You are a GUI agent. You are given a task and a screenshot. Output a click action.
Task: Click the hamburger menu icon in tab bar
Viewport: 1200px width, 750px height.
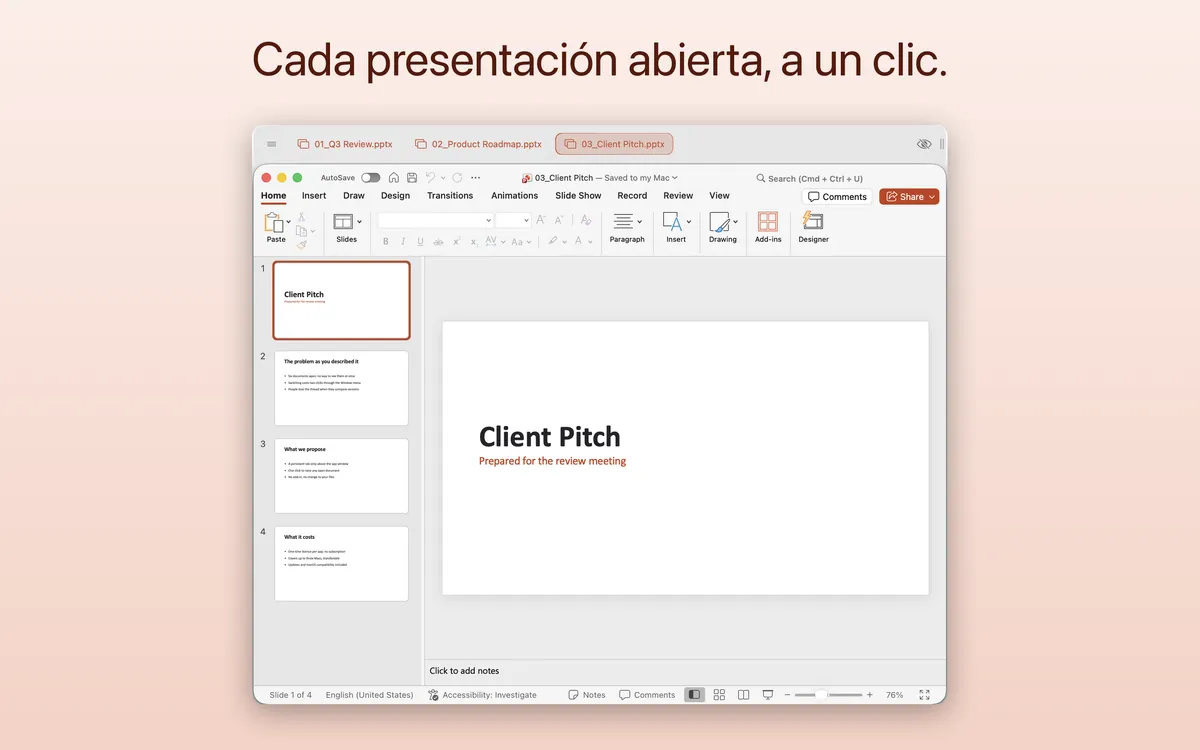coord(272,144)
